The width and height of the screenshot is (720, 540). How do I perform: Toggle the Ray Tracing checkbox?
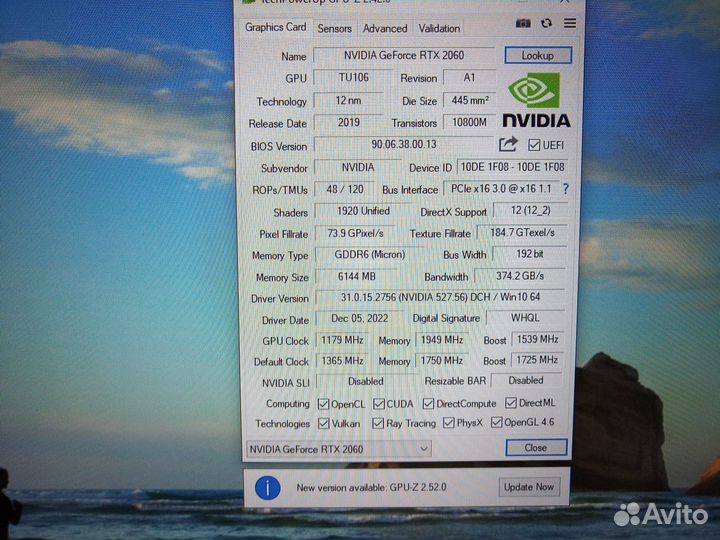[378, 423]
